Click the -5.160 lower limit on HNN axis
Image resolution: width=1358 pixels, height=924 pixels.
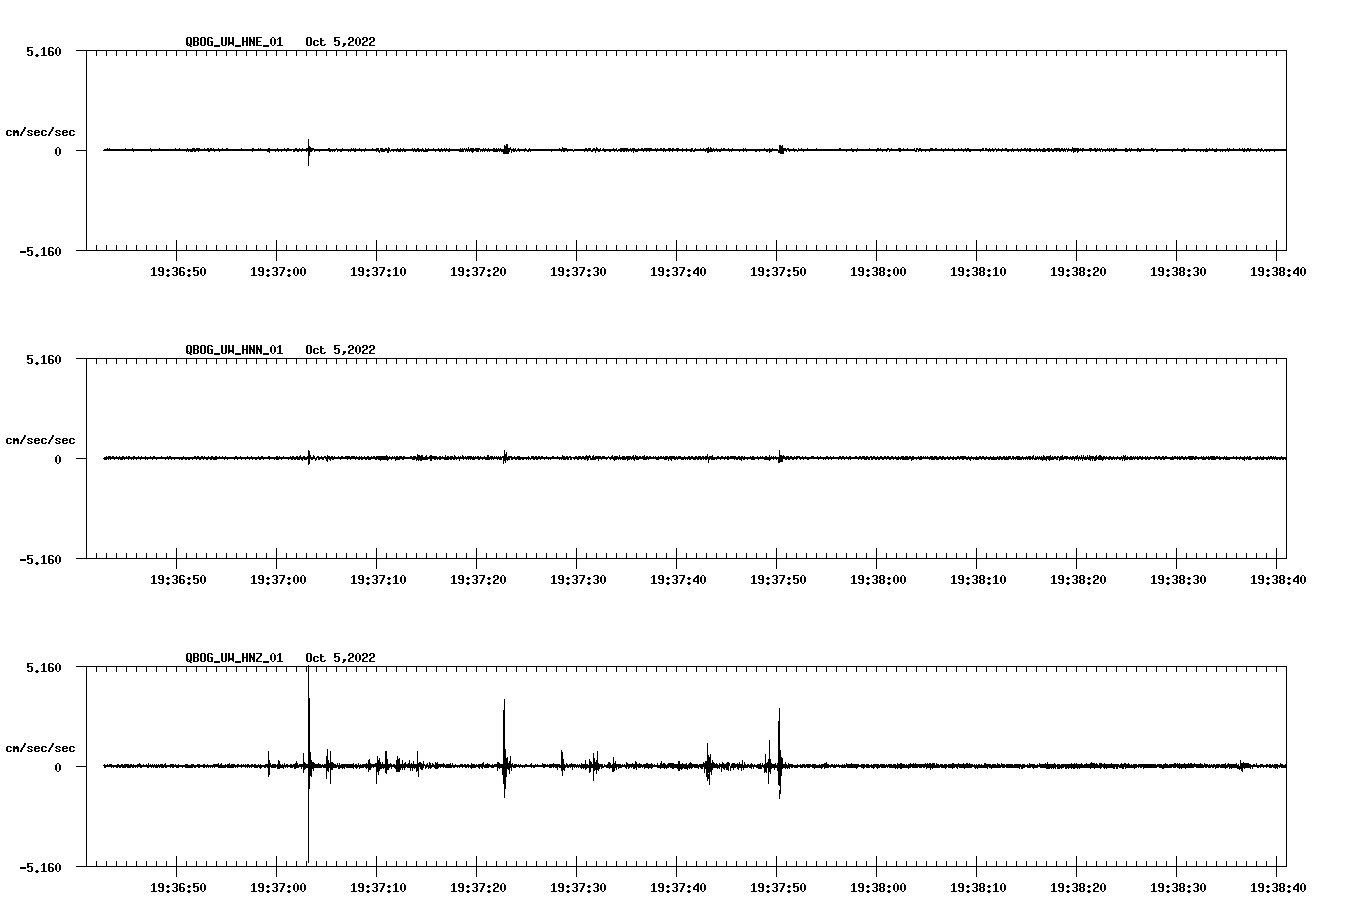click(x=40, y=559)
